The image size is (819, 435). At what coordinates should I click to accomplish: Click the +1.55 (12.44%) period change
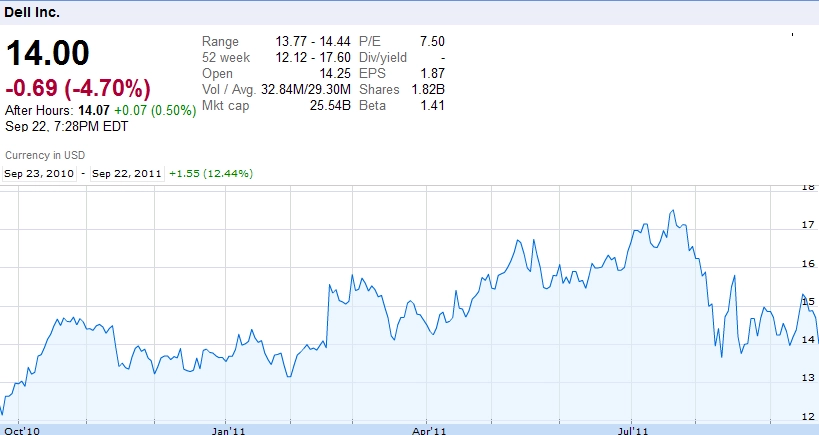pos(211,173)
